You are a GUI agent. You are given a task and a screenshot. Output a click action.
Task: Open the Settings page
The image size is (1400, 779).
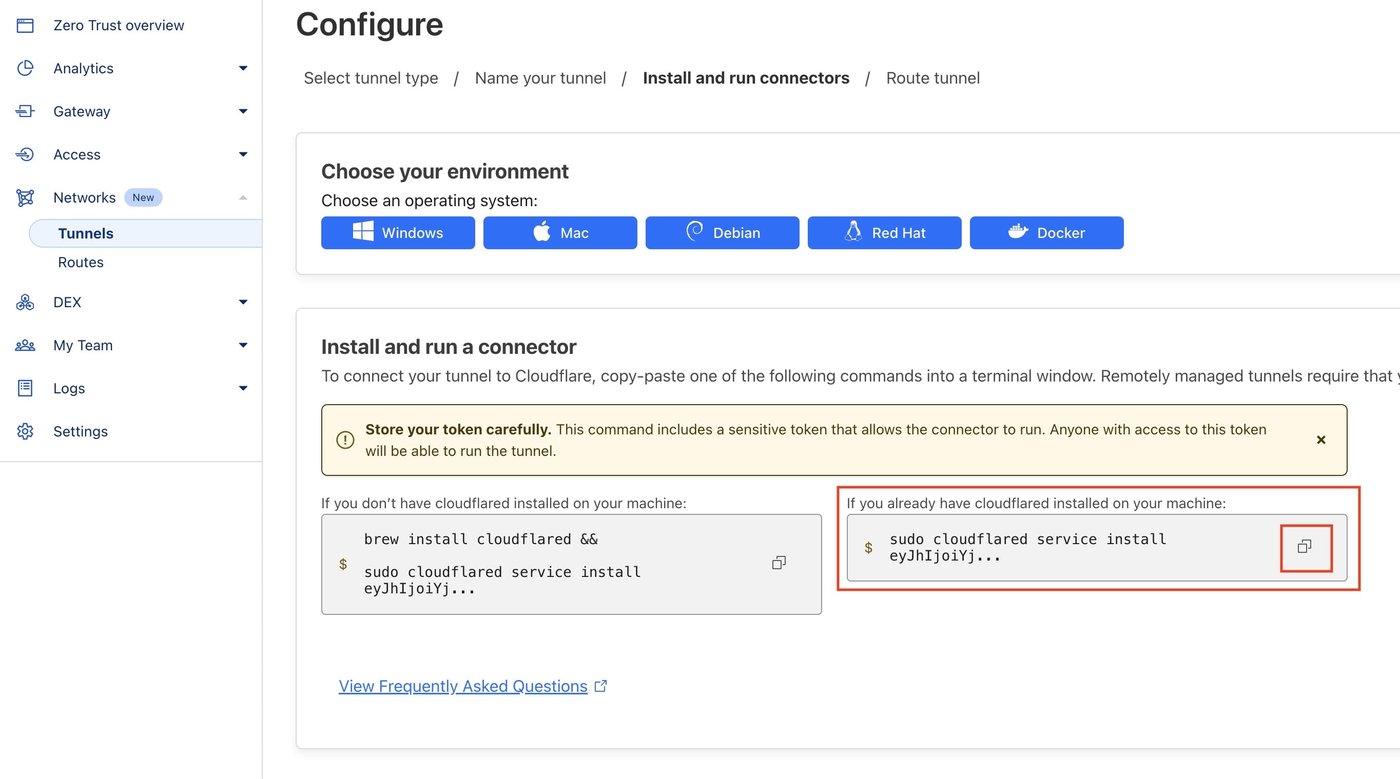coord(80,431)
